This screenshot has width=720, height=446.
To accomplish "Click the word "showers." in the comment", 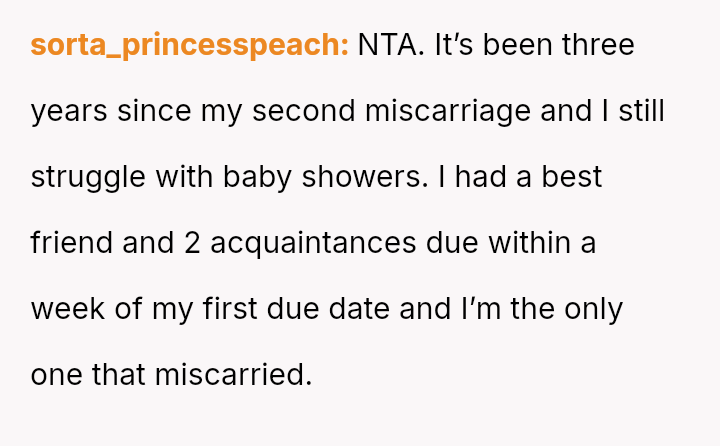I will coord(359,177).
